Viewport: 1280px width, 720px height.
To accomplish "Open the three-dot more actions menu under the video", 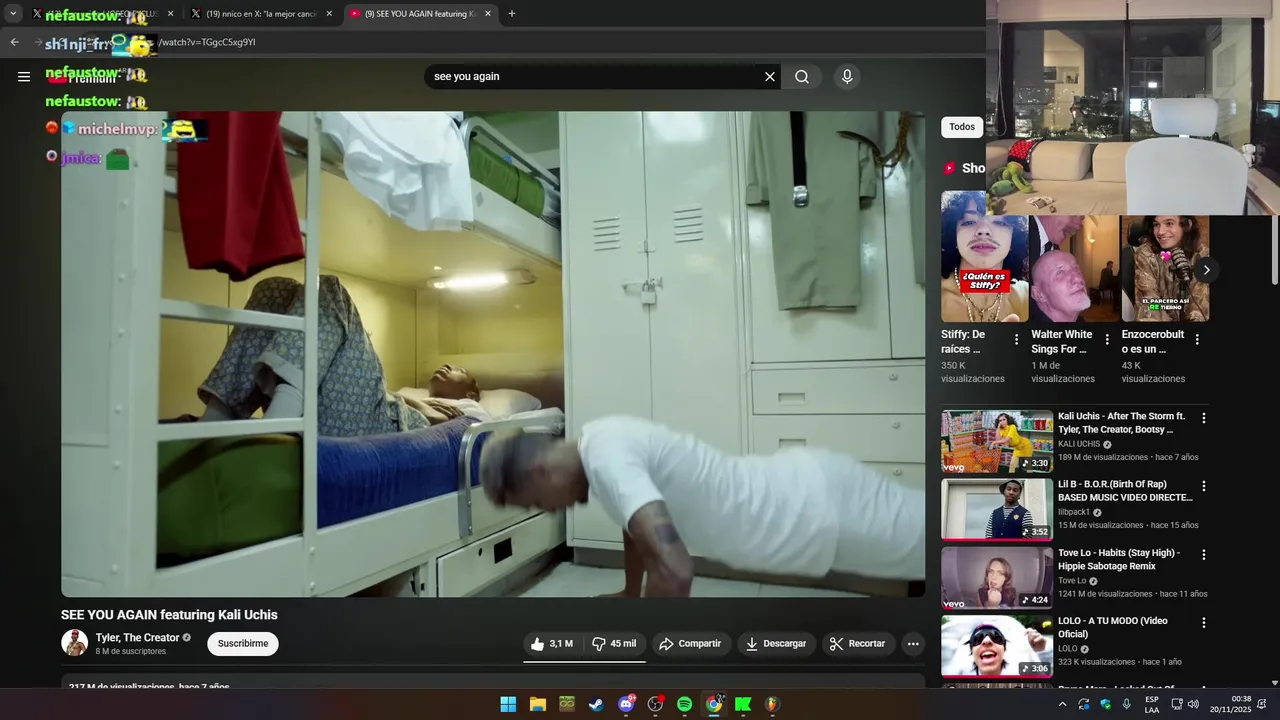I will (913, 644).
